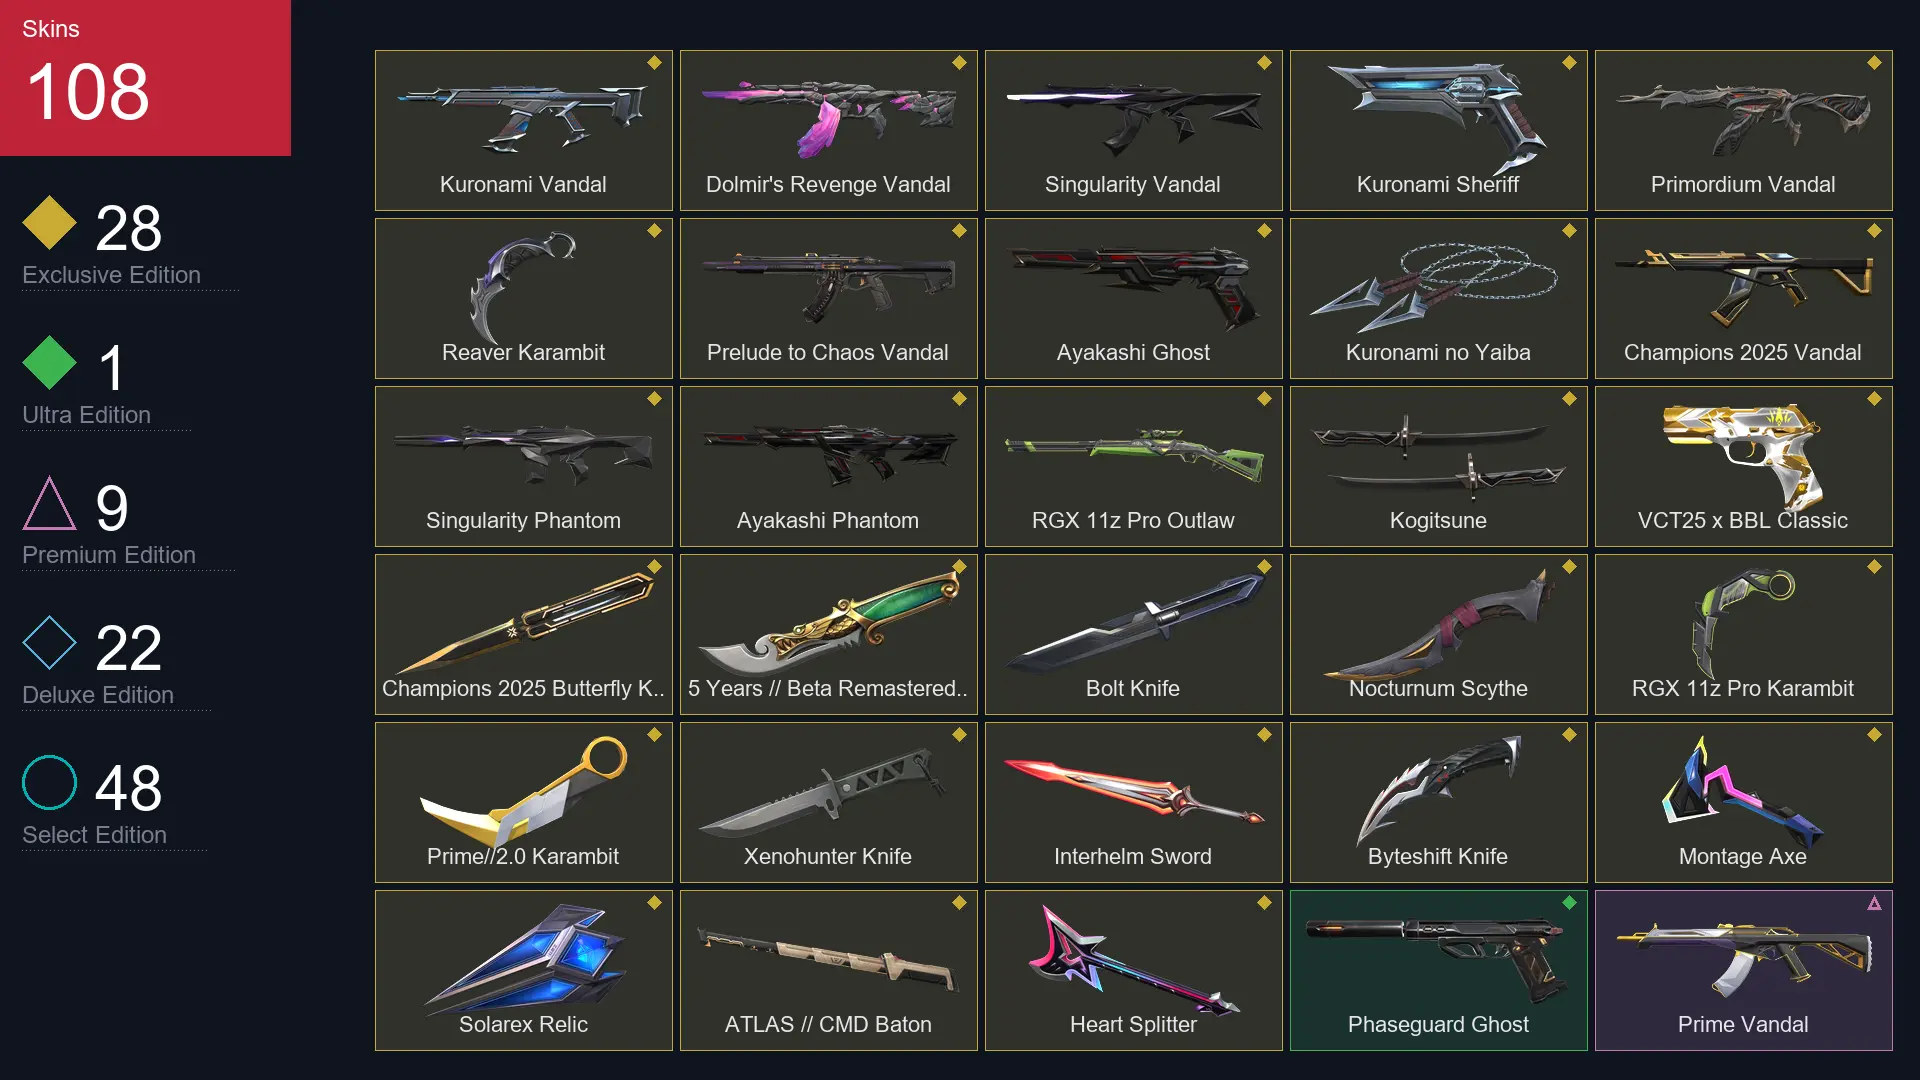The image size is (1920, 1080).
Task: Select the Reaver Karambit skin card
Action: click(x=523, y=298)
